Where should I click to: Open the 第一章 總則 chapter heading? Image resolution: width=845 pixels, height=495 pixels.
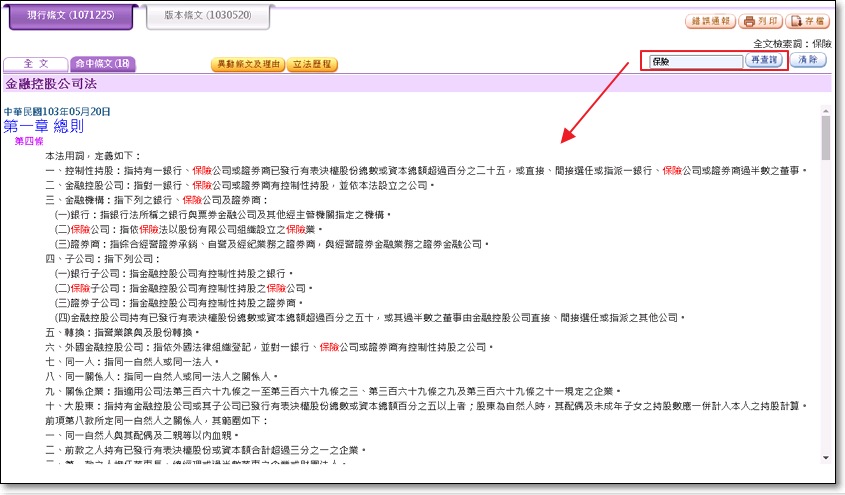(43, 126)
